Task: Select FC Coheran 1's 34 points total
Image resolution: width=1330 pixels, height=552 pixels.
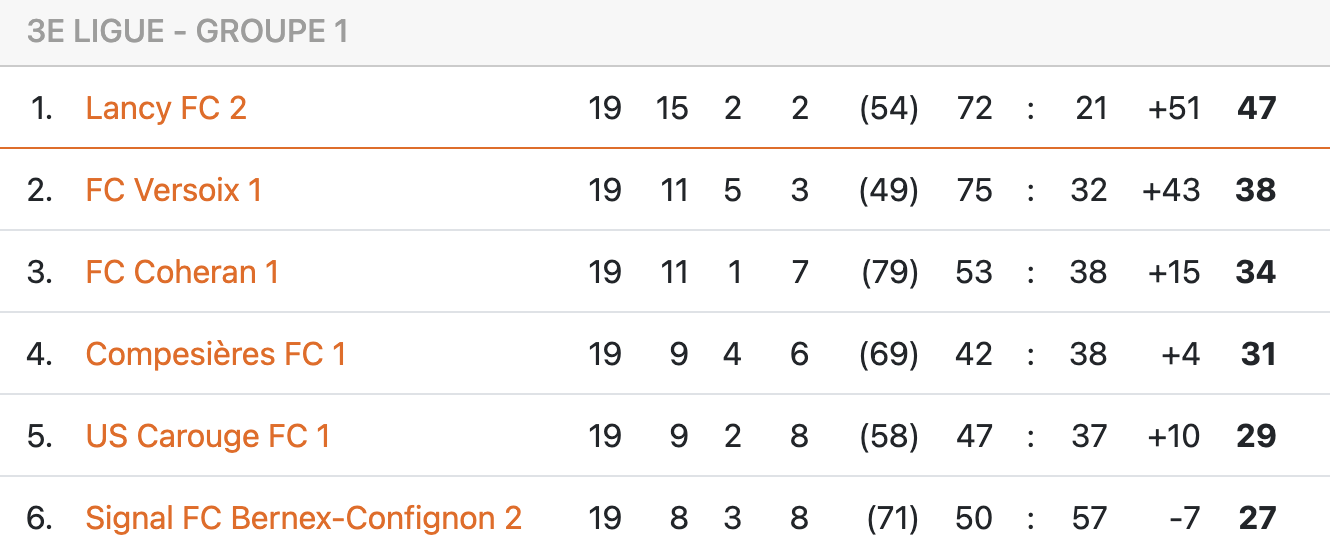Action: point(1257,272)
